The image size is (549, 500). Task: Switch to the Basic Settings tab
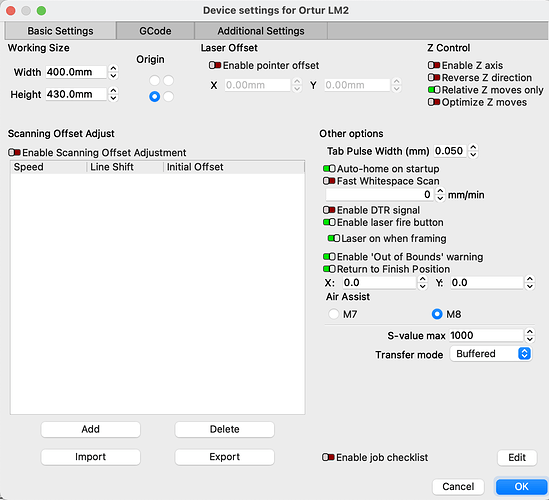click(x=60, y=31)
